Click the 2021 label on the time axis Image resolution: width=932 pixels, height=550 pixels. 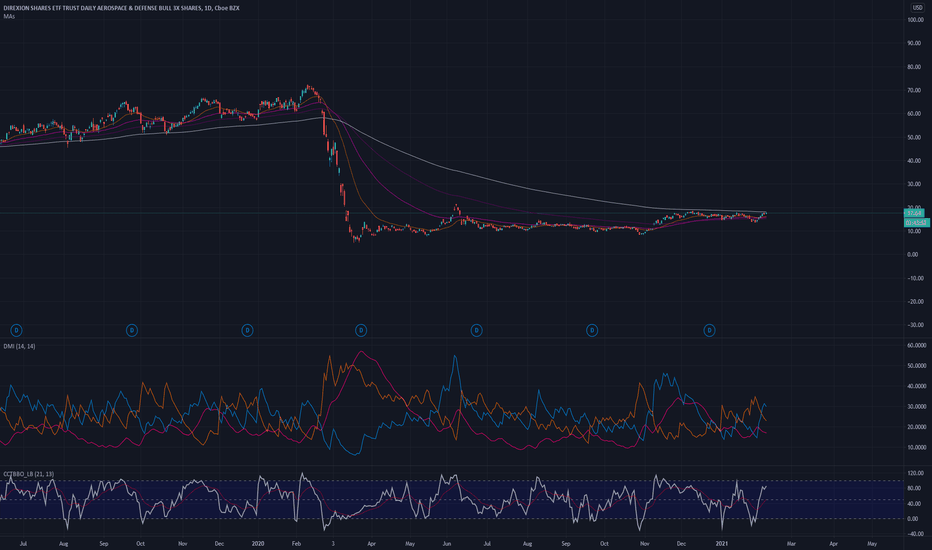722,543
